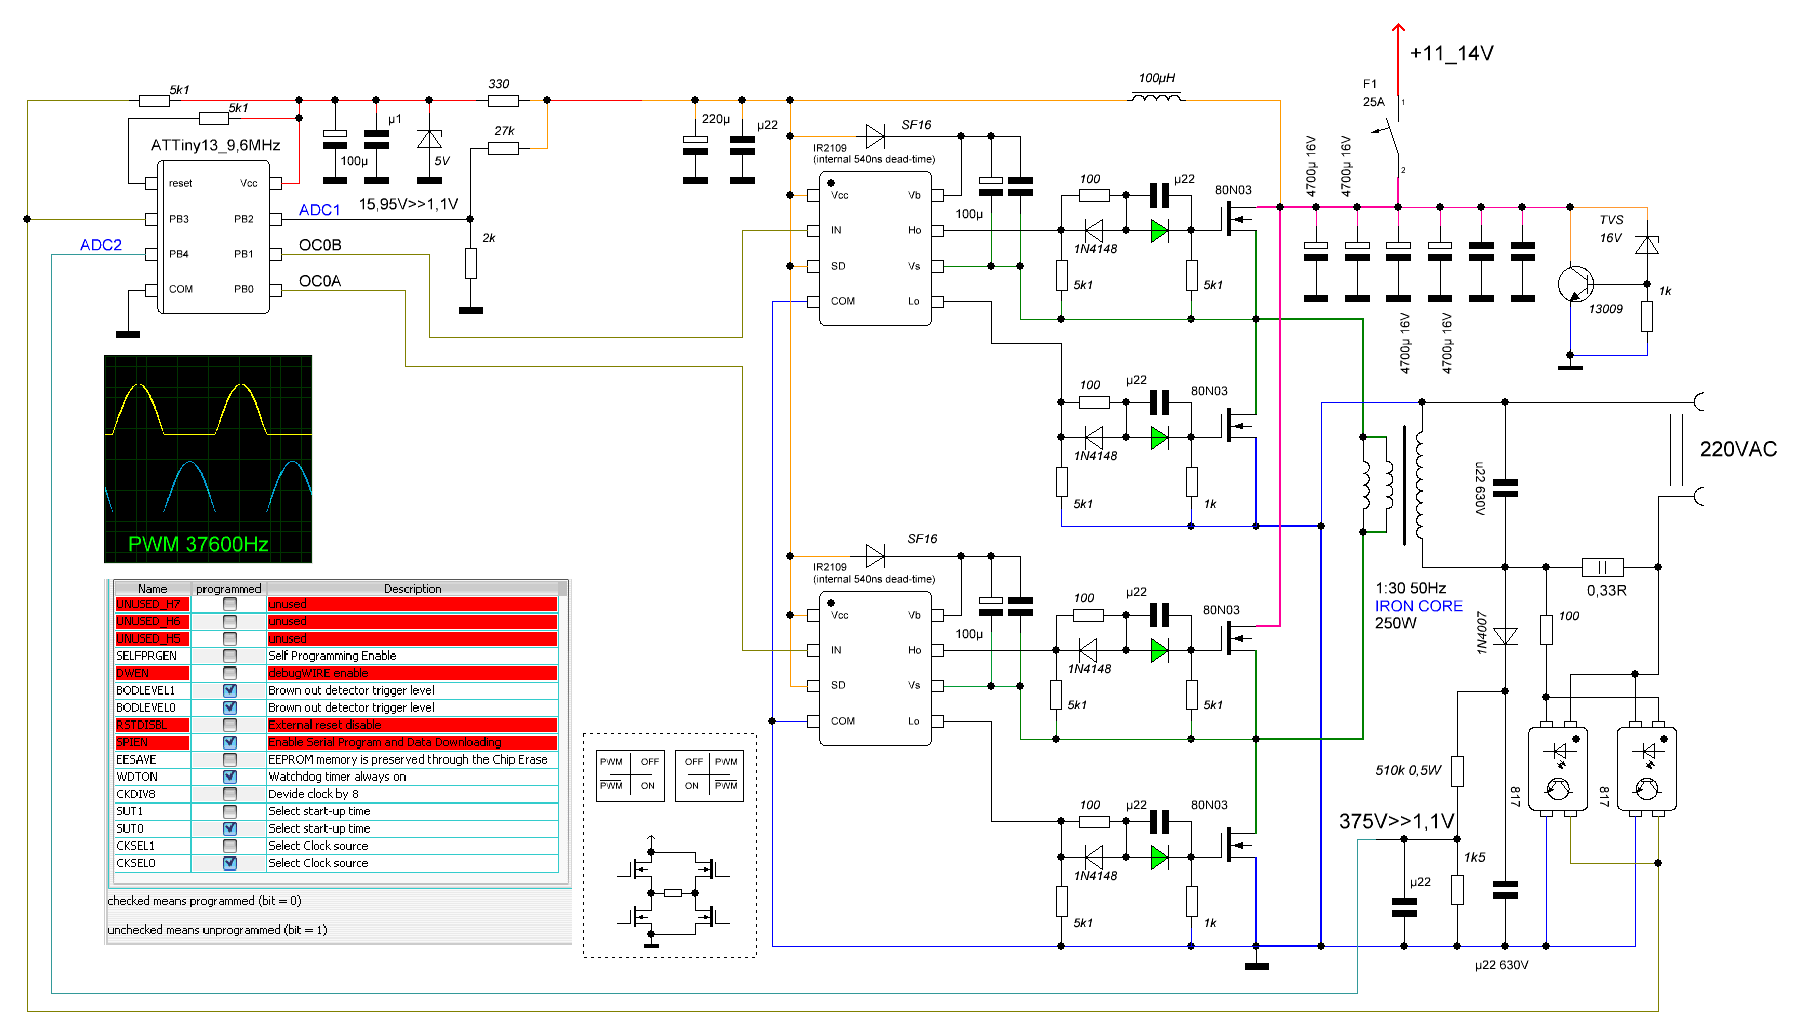Click the Description column header
1800x1033 pixels.
412,588
